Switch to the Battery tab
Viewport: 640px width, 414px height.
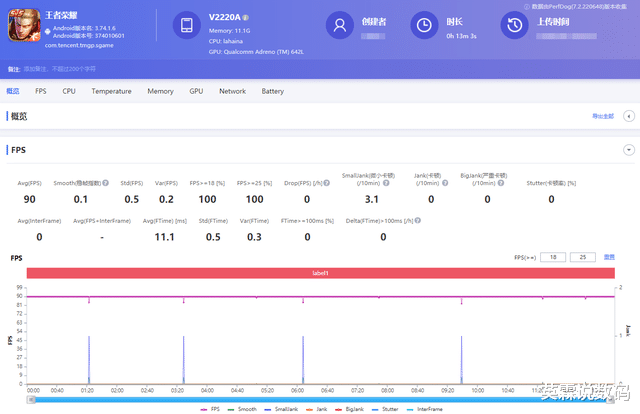273,91
